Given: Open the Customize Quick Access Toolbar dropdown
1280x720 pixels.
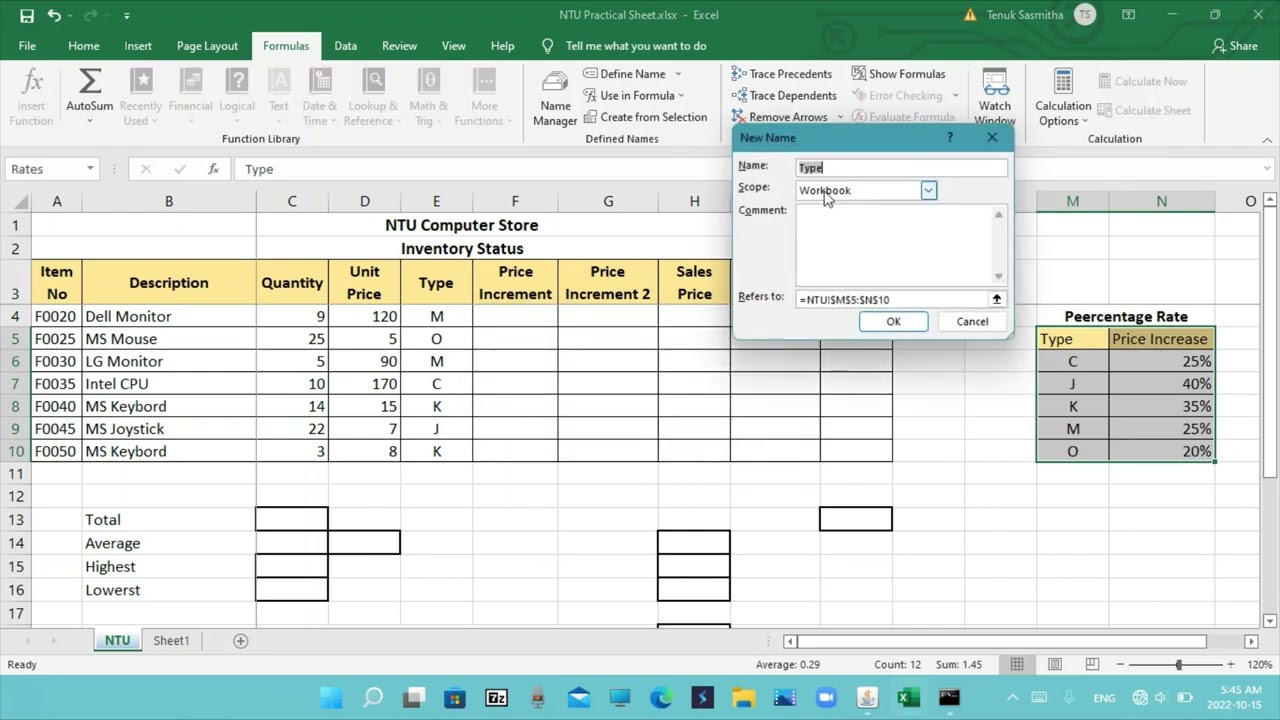Looking at the screenshot, I should click(x=126, y=15).
